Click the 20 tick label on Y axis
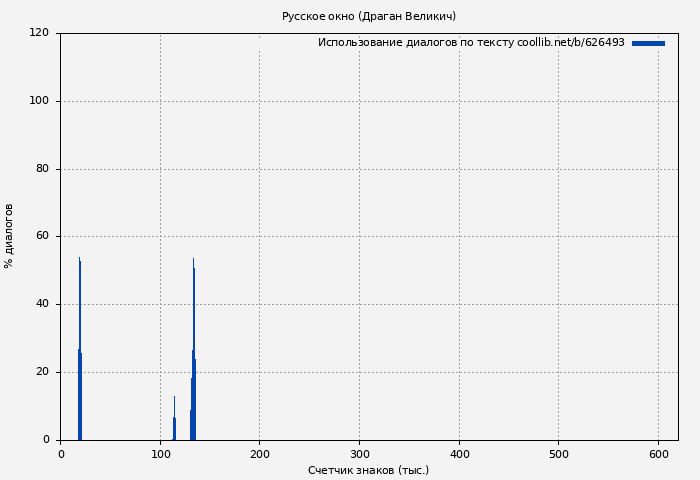 click(x=42, y=372)
